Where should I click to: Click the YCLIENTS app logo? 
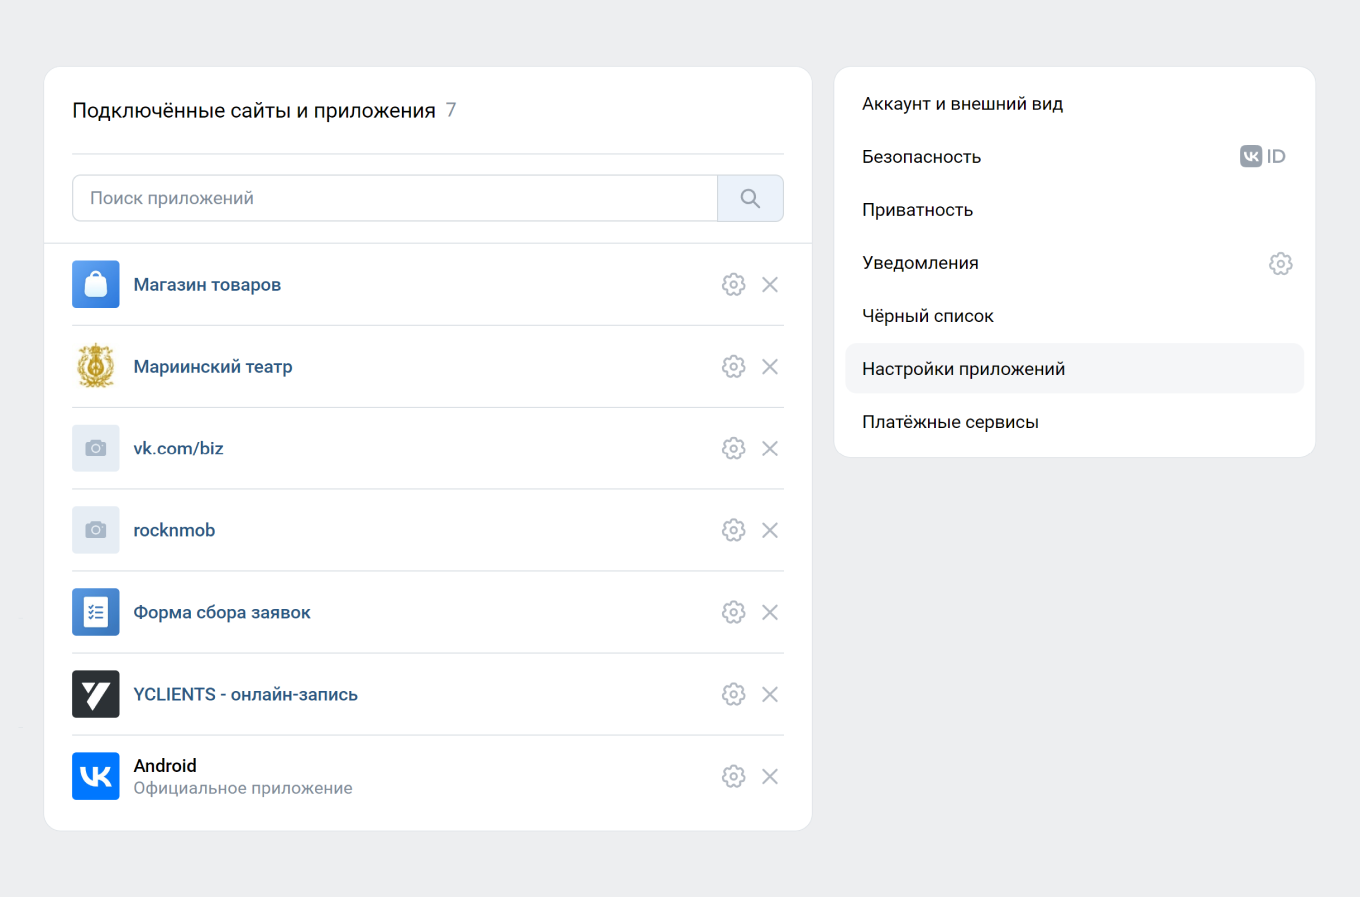[96, 695]
